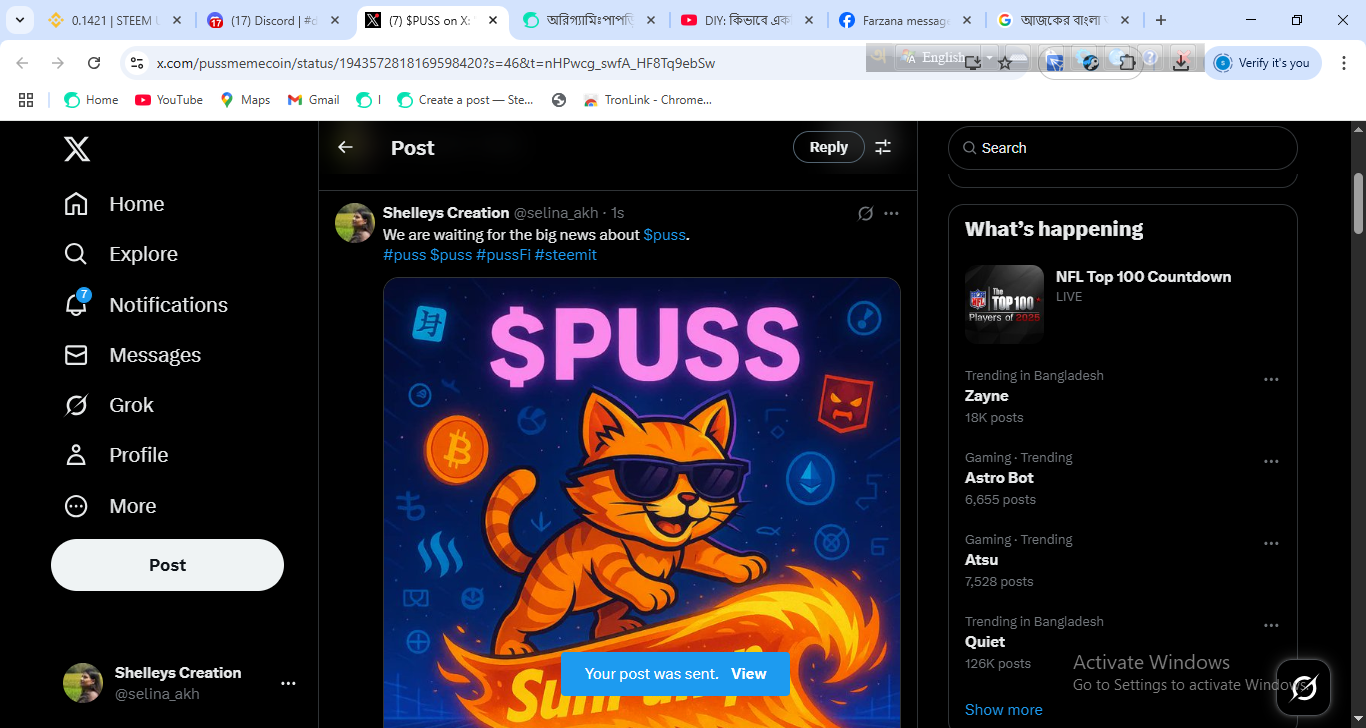Open the Maps bookmark
Viewport: 1366px width, 728px height.
click(x=245, y=100)
